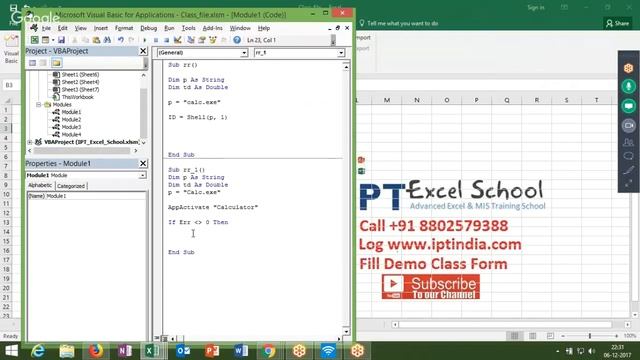Open the procedure dropdown showing rr_1
The width and height of the screenshot is (640, 360).
[341, 53]
